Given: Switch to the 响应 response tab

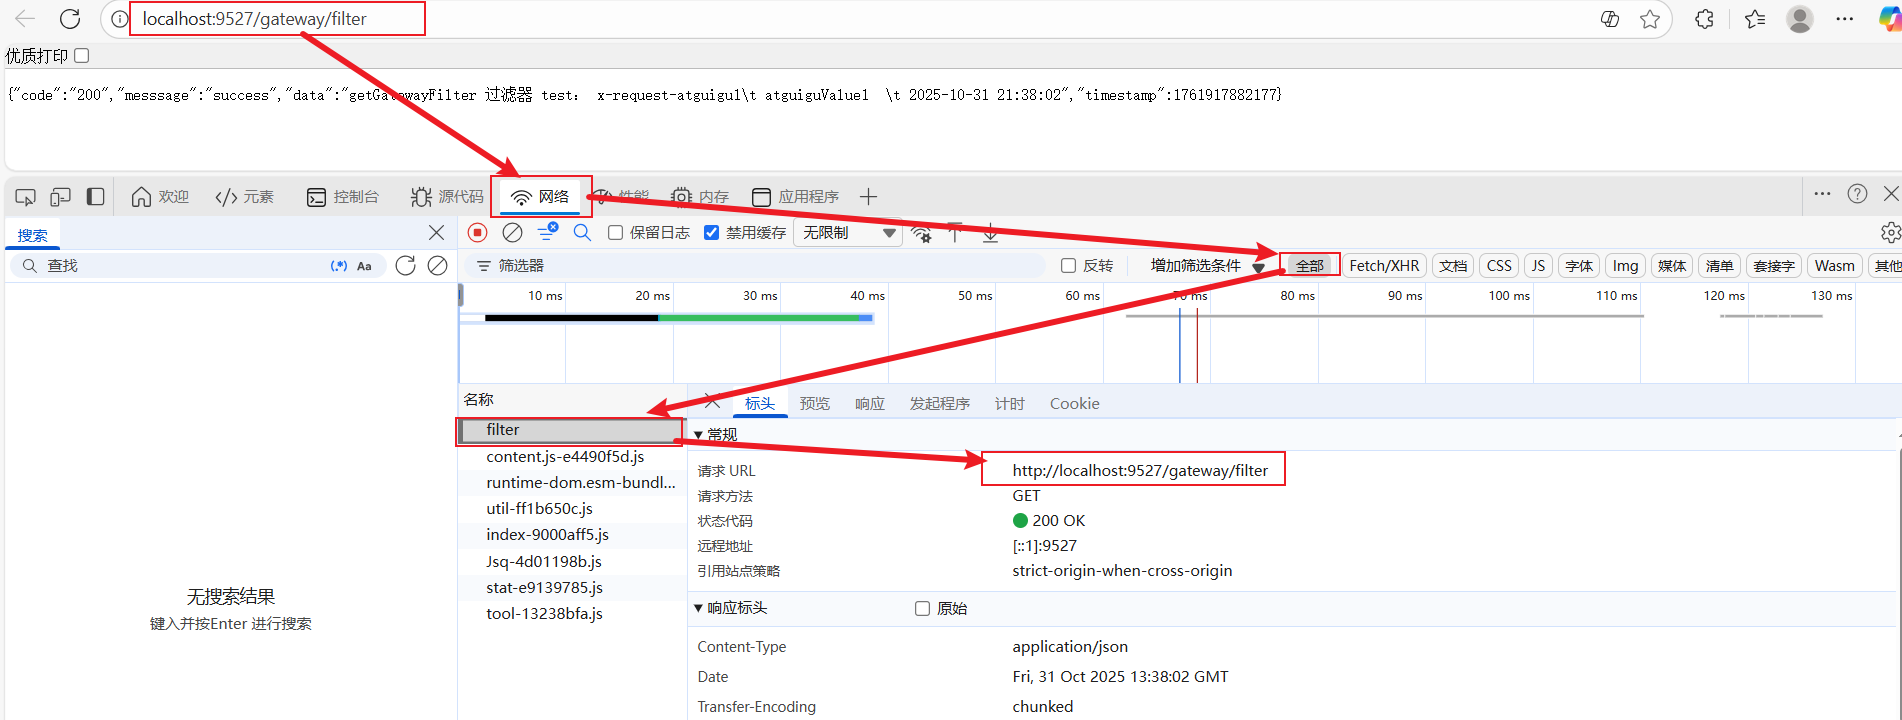Looking at the screenshot, I should click(x=870, y=404).
